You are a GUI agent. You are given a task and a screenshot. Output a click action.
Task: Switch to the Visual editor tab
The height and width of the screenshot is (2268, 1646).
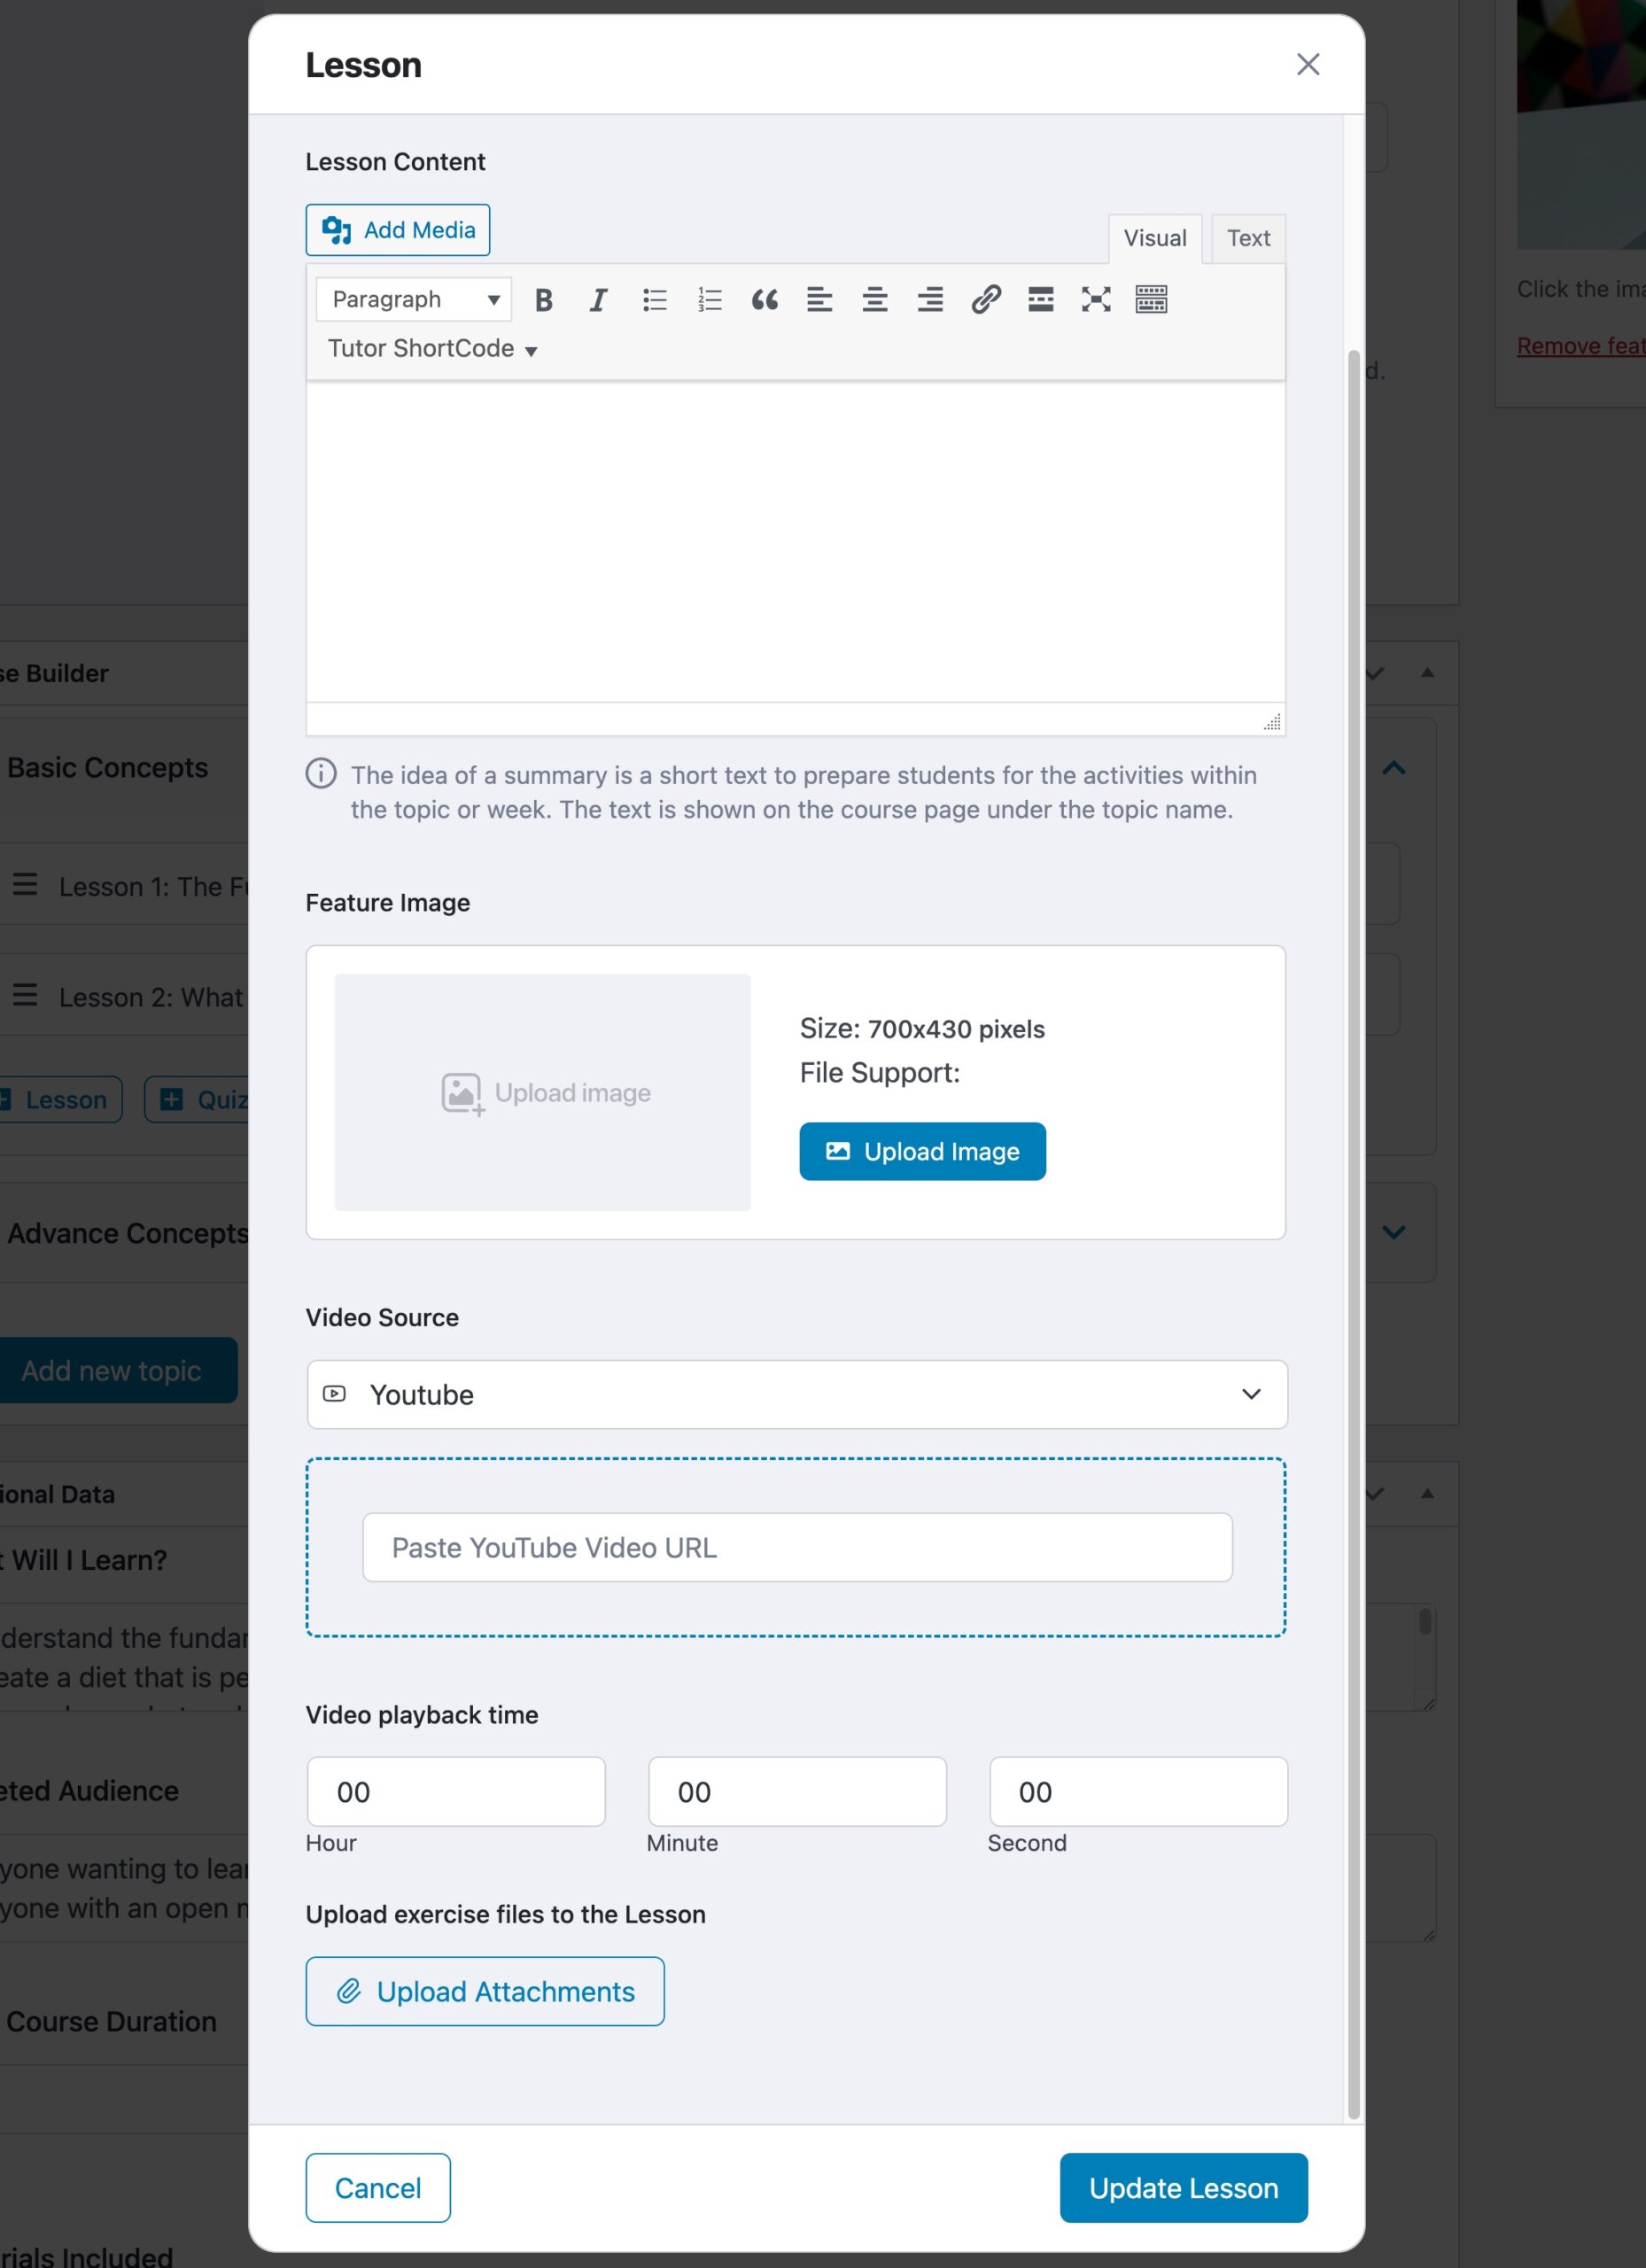click(x=1155, y=239)
